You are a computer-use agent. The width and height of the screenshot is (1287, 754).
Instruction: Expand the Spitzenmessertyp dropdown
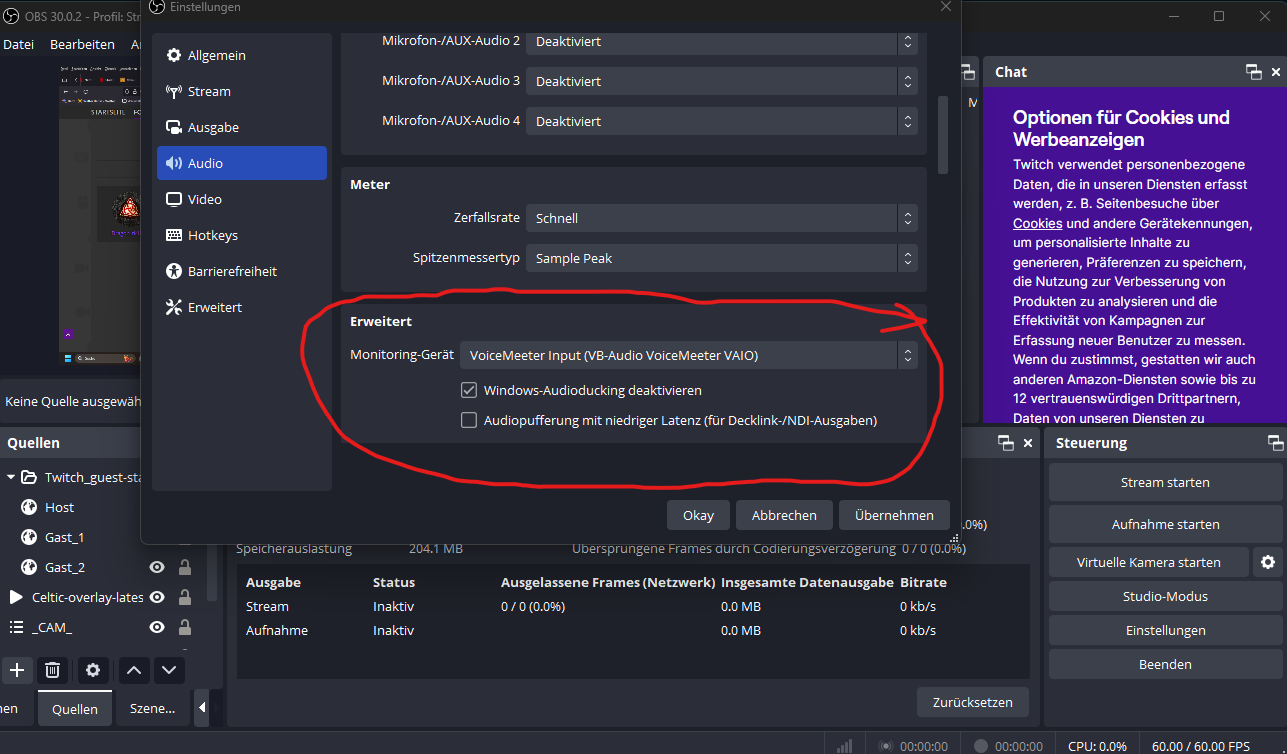click(721, 258)
